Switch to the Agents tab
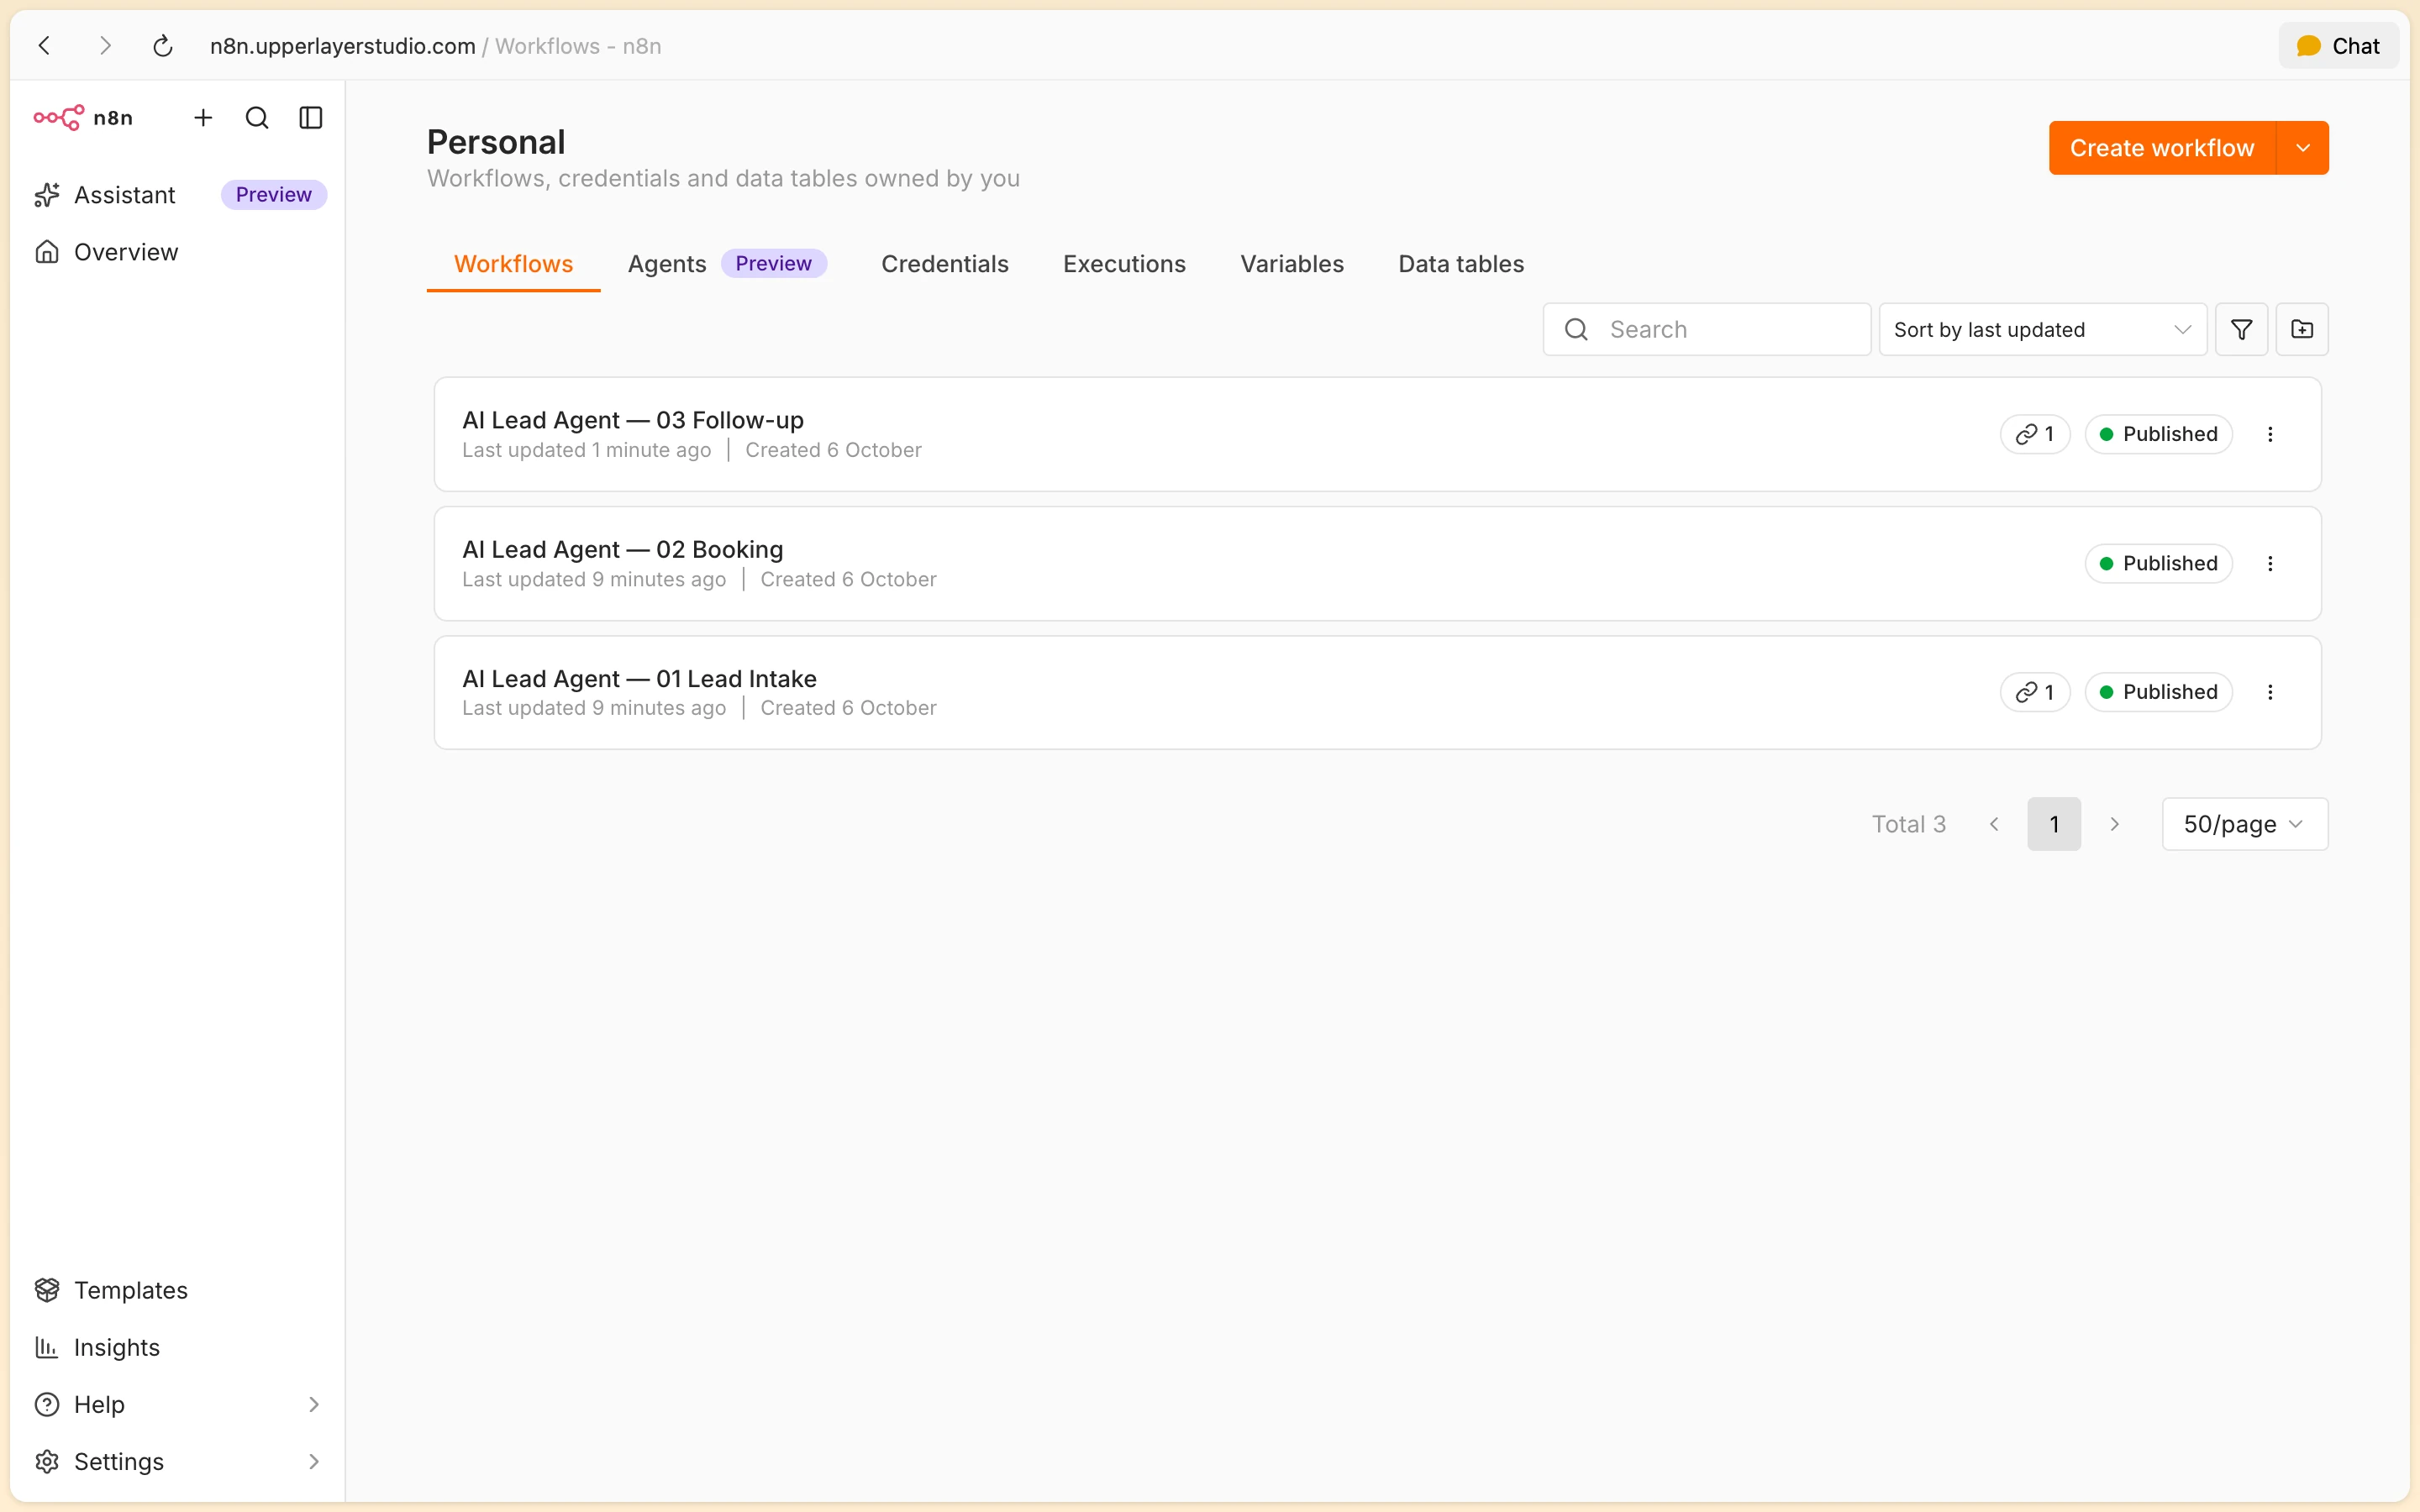Screen dimensions: 2420x1512 [727, 264]
